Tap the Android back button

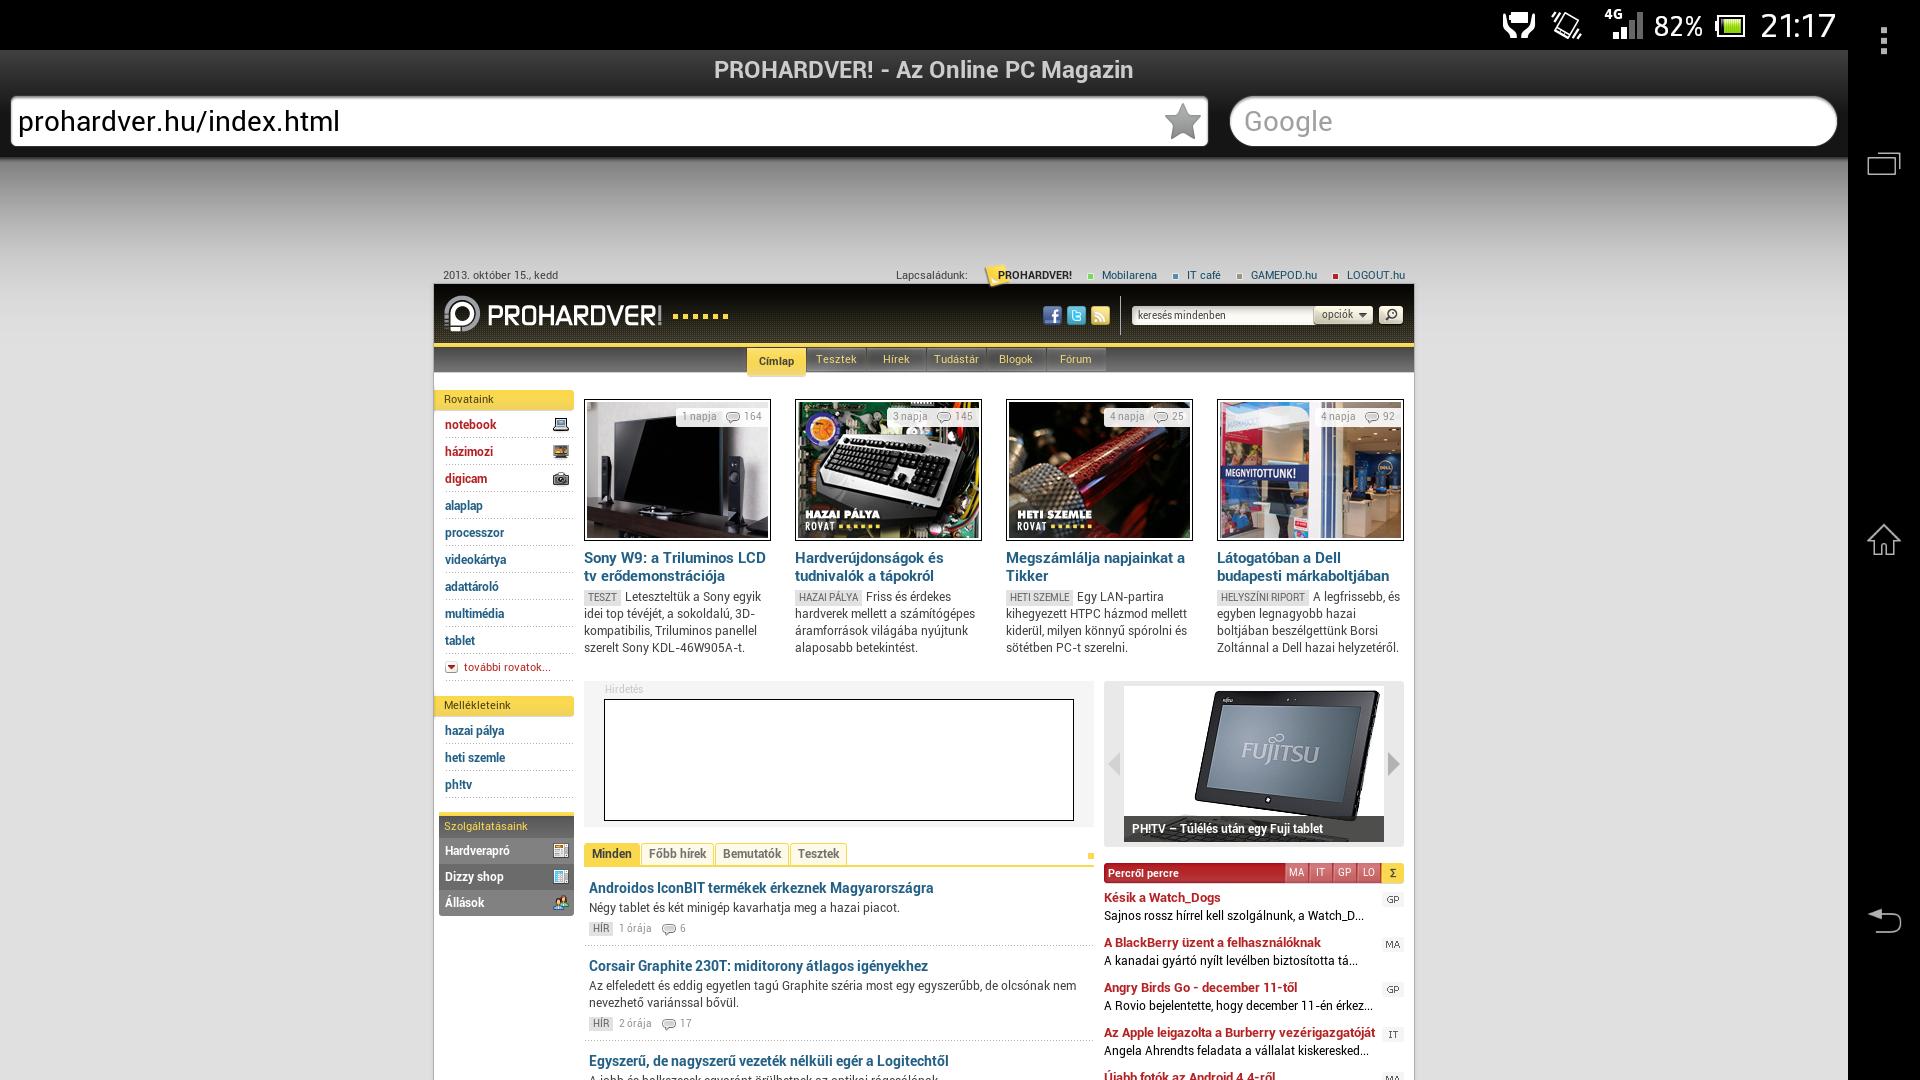[x=1884, y=920]
